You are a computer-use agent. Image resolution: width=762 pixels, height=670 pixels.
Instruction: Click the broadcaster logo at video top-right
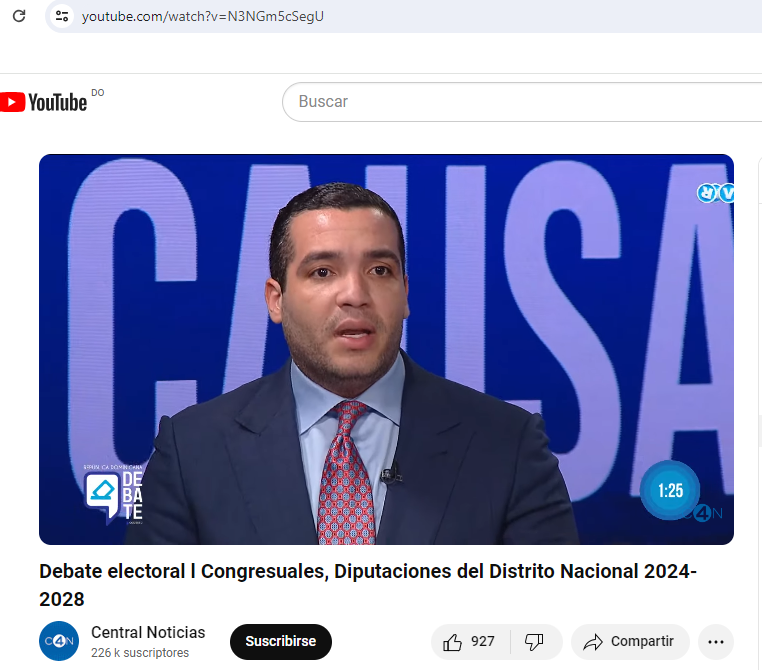pyautogui.click(x=716, y=193)
